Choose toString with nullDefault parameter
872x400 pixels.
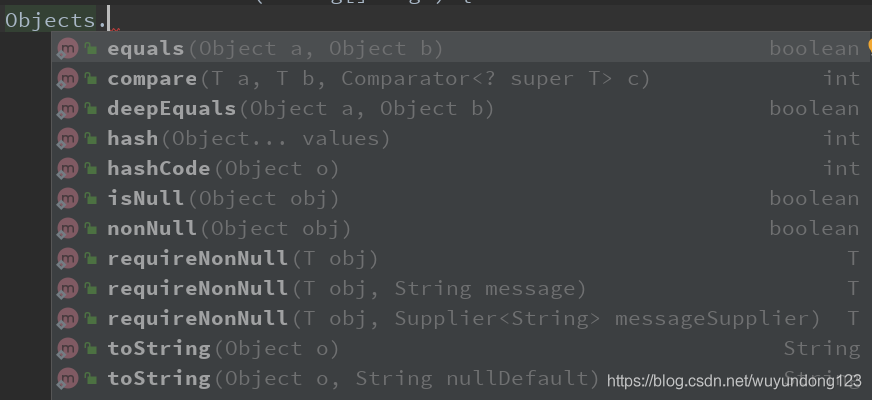point(462,379)
